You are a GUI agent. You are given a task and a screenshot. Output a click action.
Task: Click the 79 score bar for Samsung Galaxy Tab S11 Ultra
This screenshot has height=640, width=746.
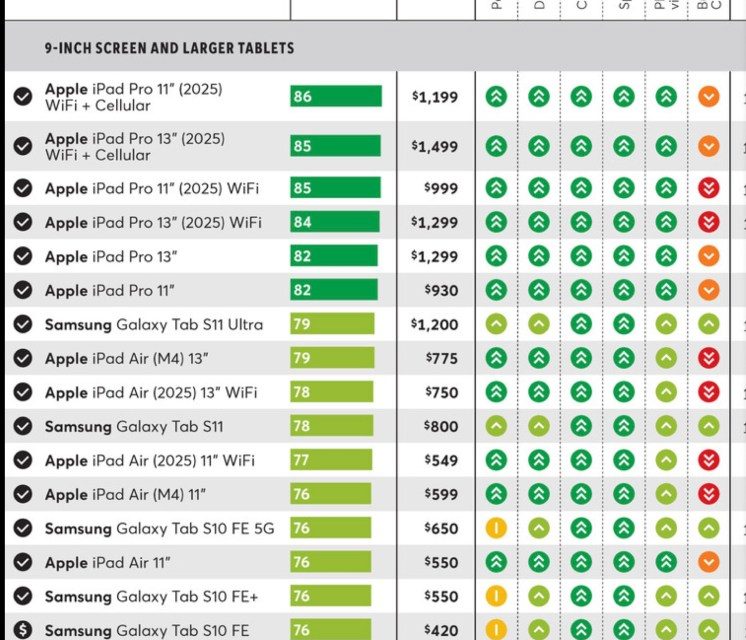(x=332, y=324)
